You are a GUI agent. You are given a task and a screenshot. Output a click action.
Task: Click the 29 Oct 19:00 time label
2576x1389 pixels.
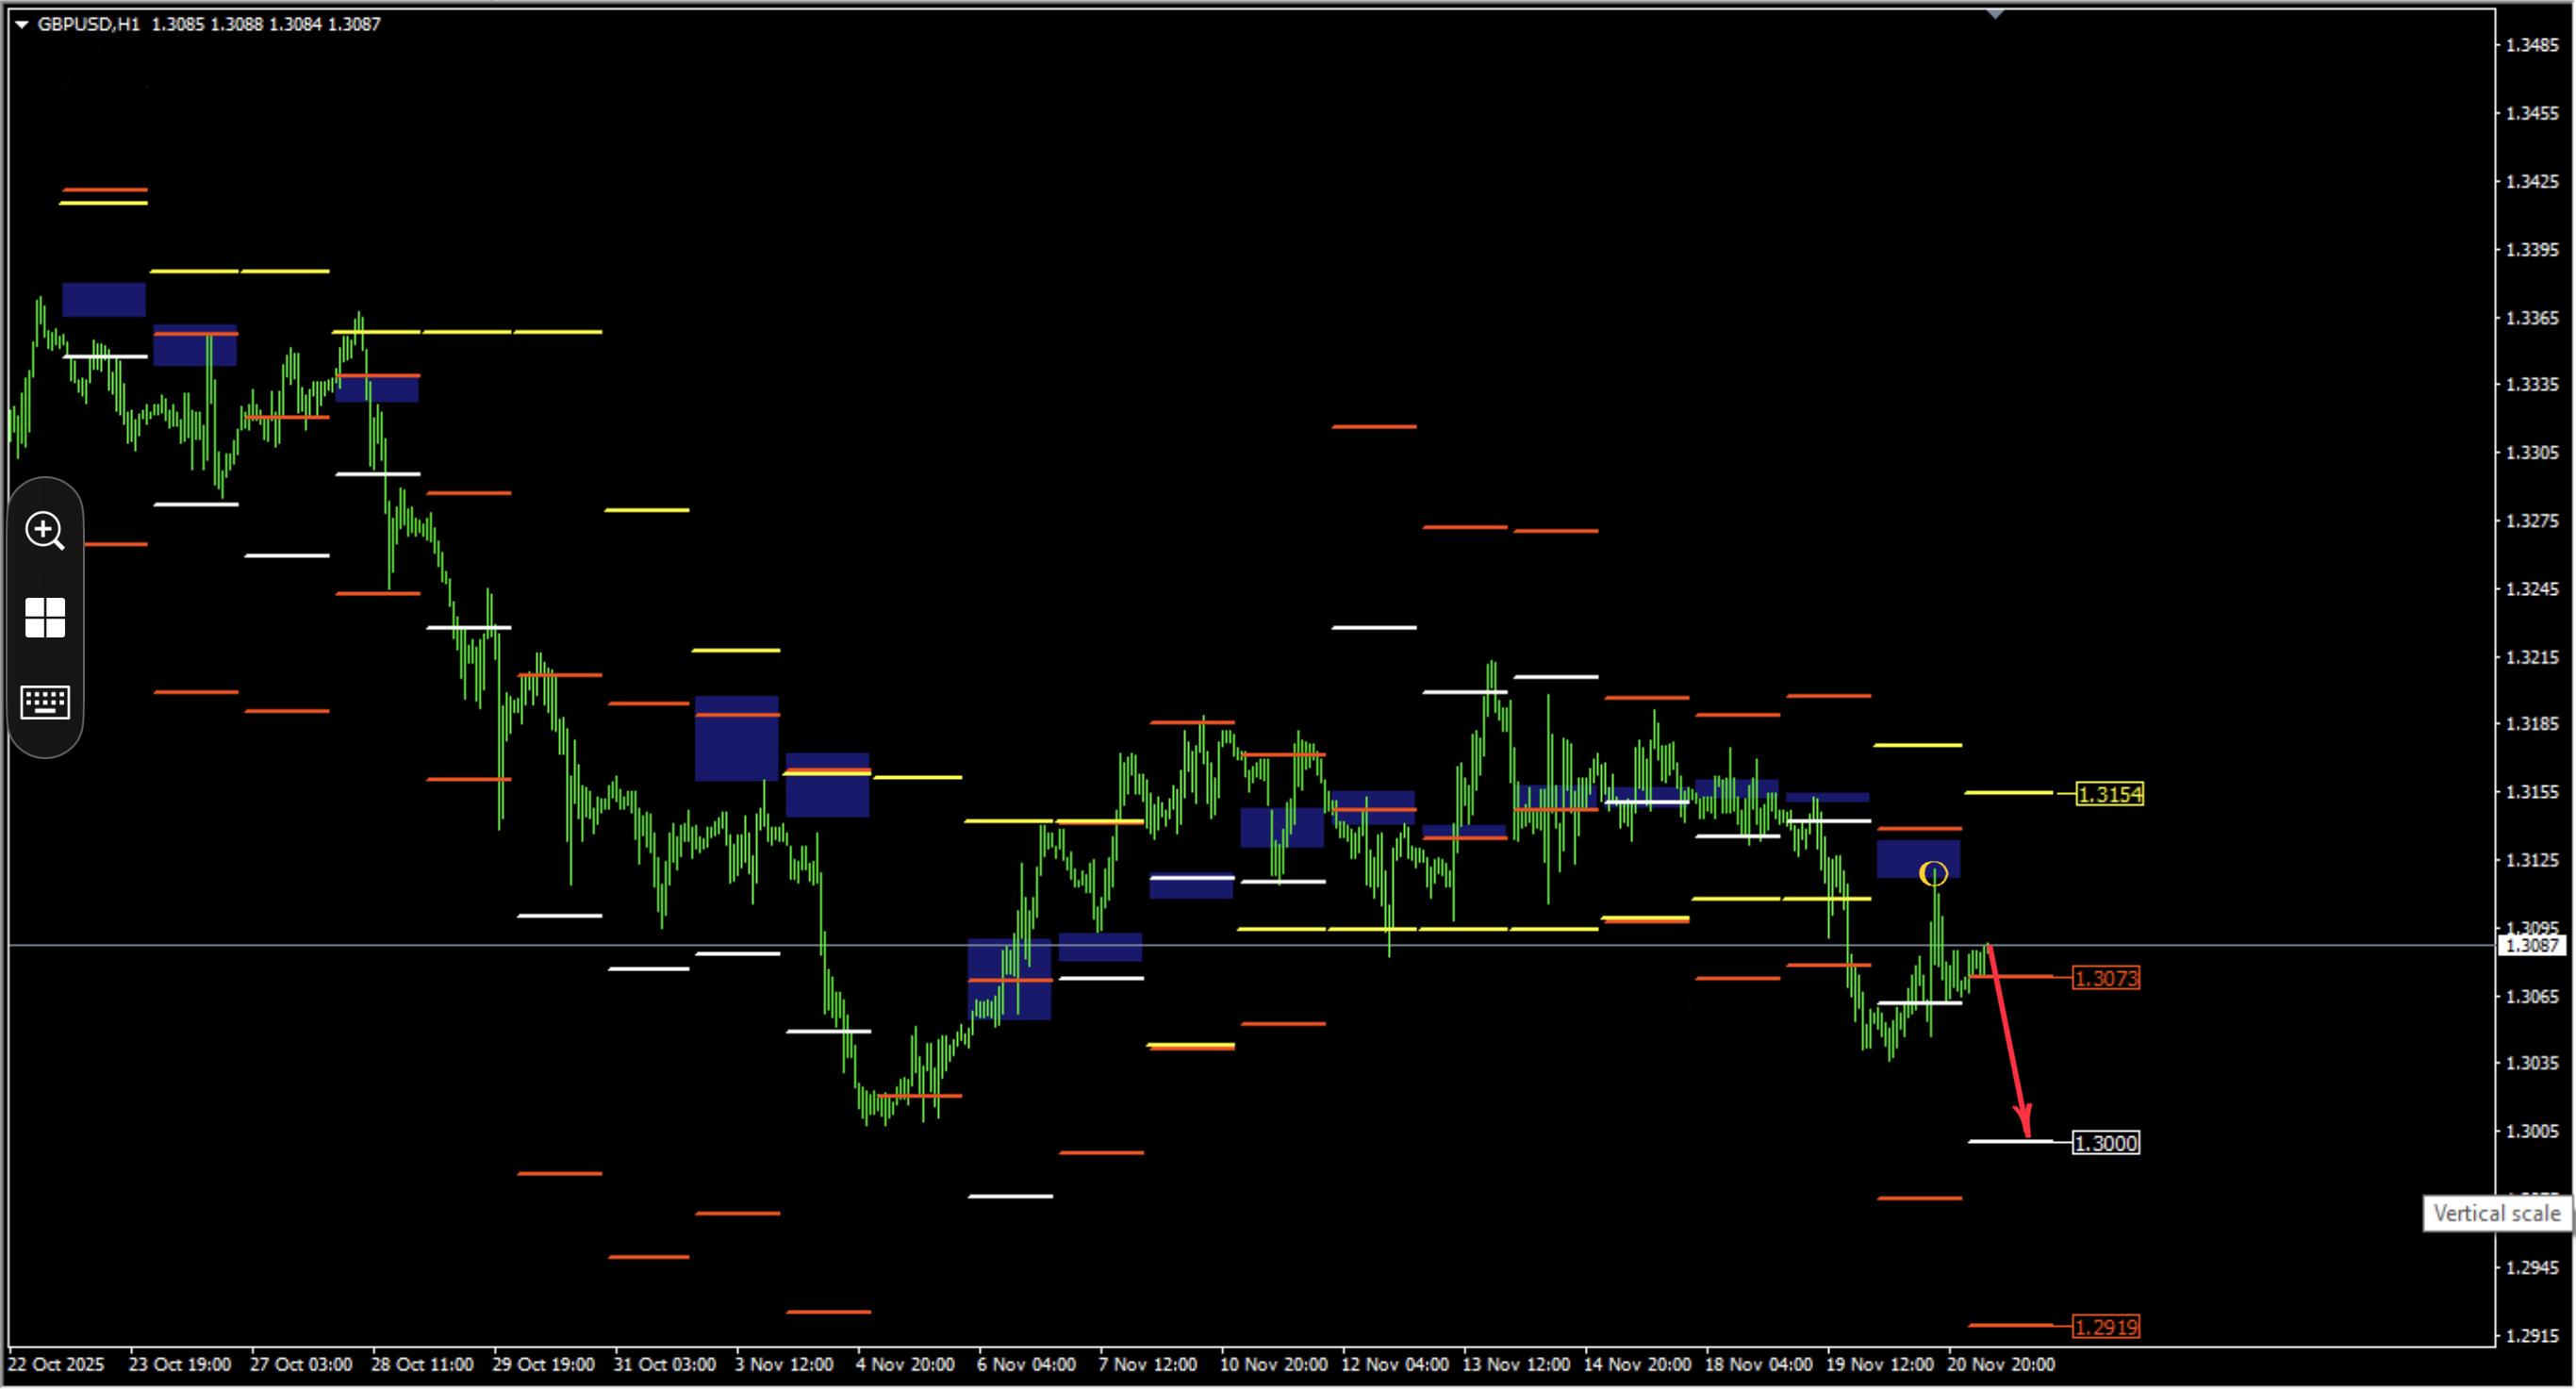tap(543, 1364)
